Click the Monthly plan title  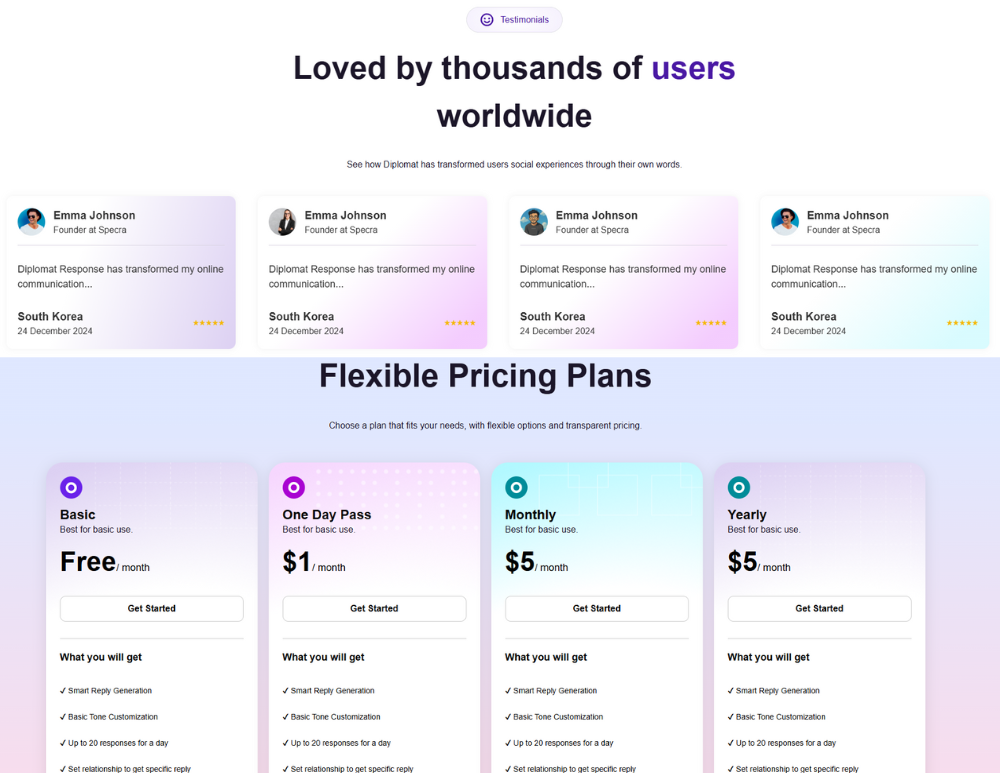[x=530, y=515]
